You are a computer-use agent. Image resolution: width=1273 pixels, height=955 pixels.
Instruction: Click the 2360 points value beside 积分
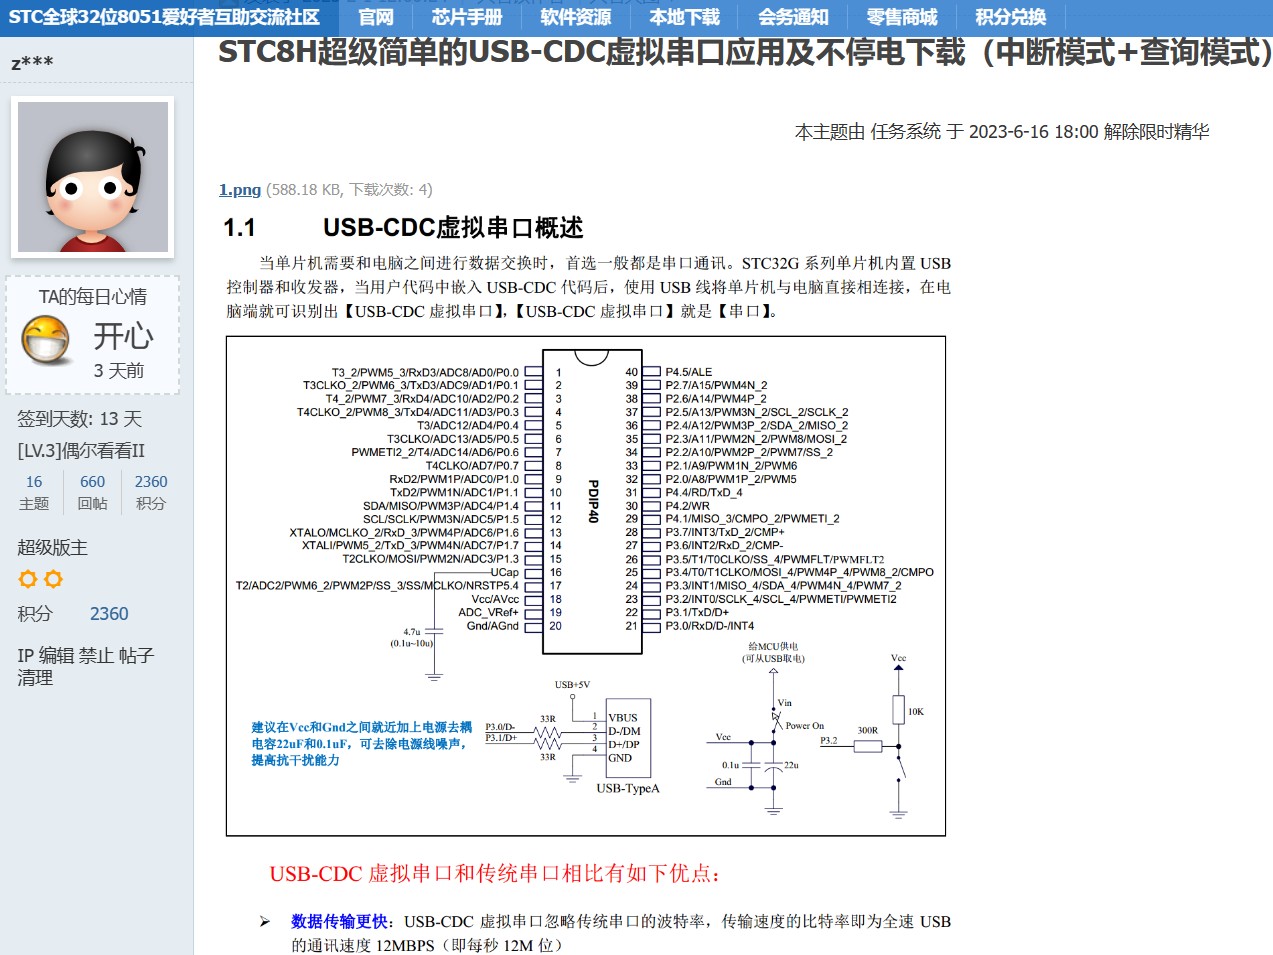[109, 614]
